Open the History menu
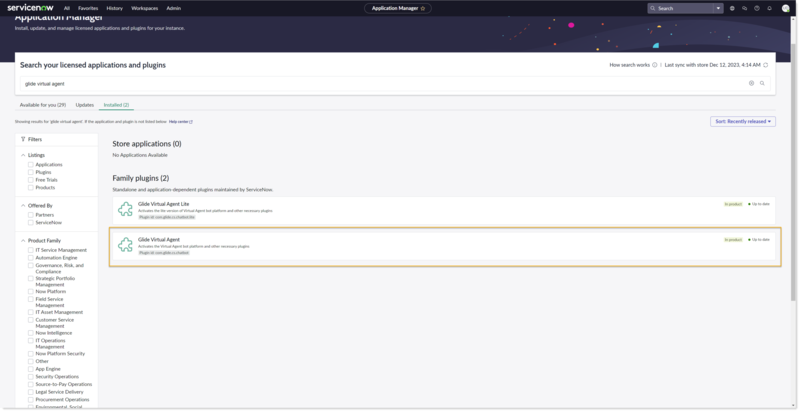The width and height of the screenshot is (800, 412). click(114, 8)
